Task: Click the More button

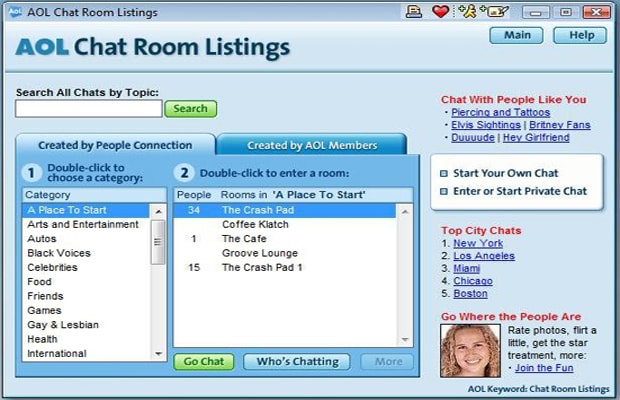Action: 387,362
